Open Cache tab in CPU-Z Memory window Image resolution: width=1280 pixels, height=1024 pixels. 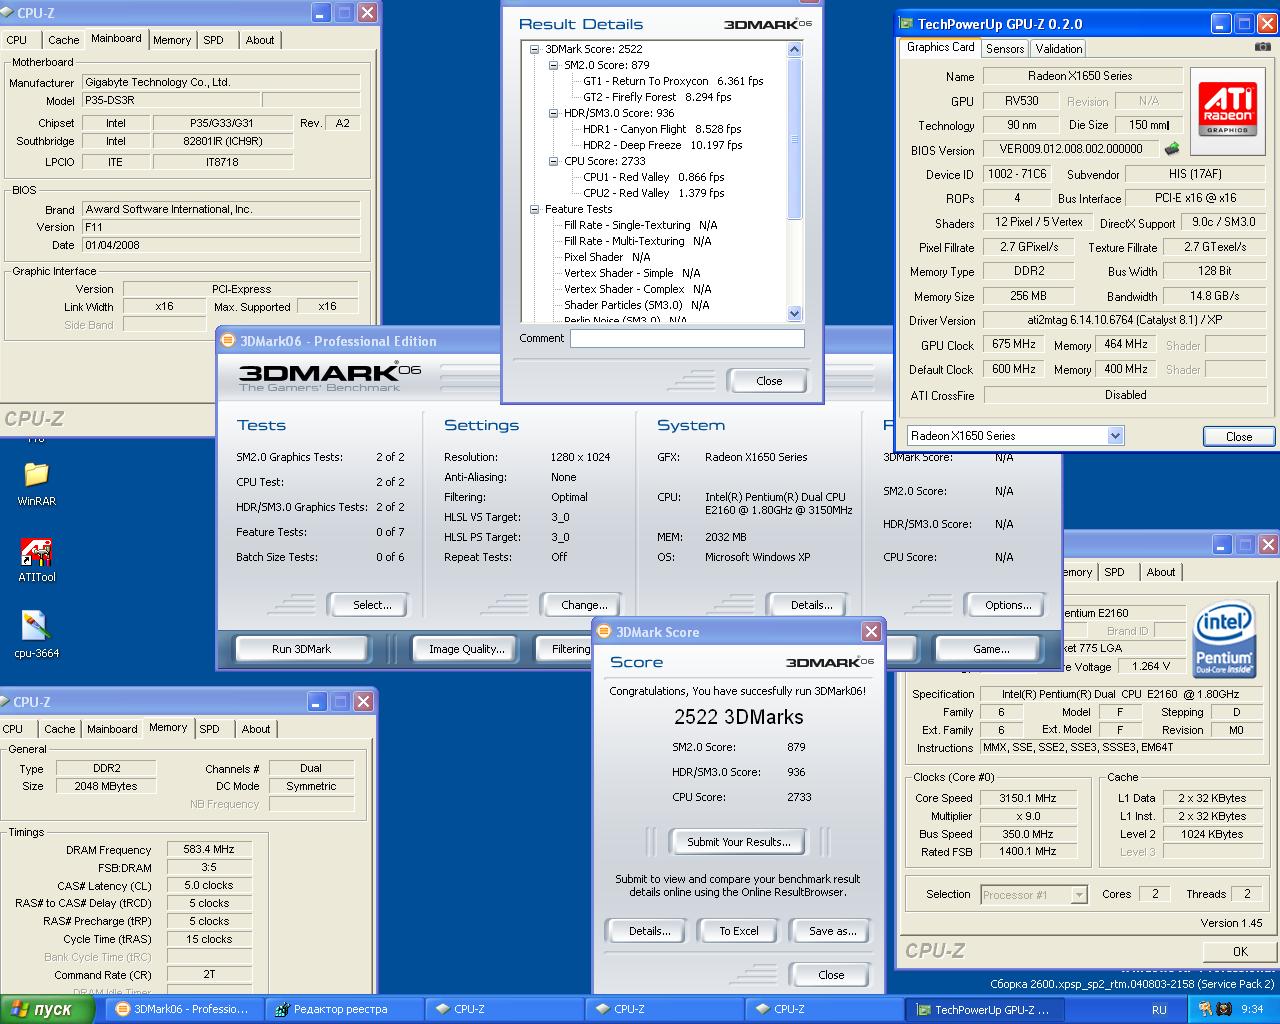(x=59, y=729)
